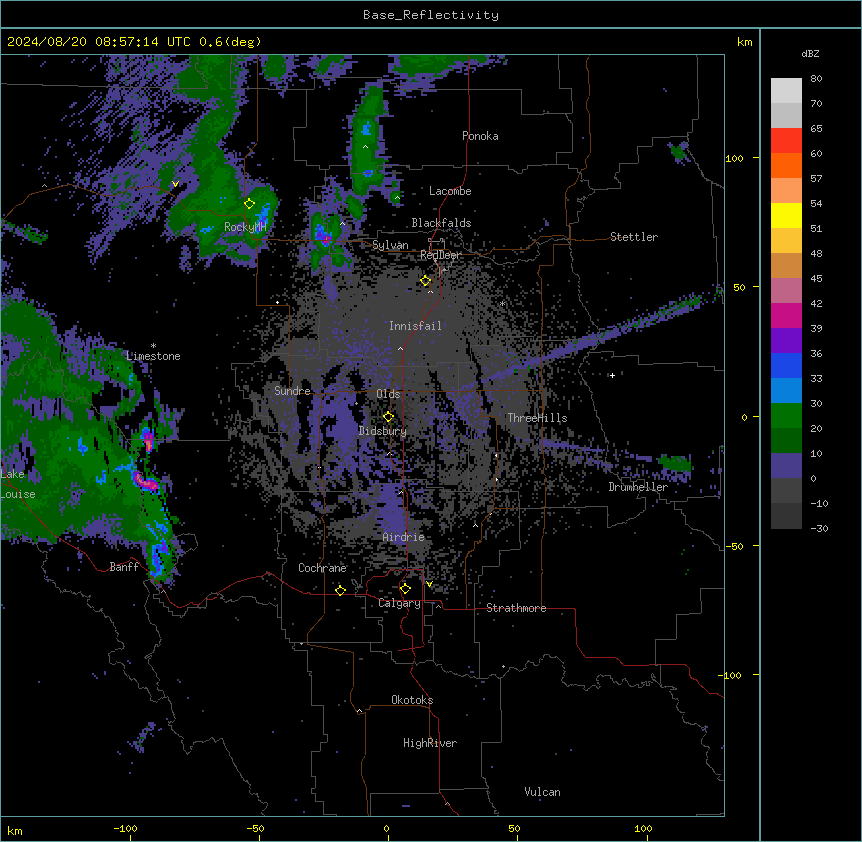Click the yellow V marker northwest of RockyMH
This screenshot has height=842, width=862.
(x=175, y=184)
